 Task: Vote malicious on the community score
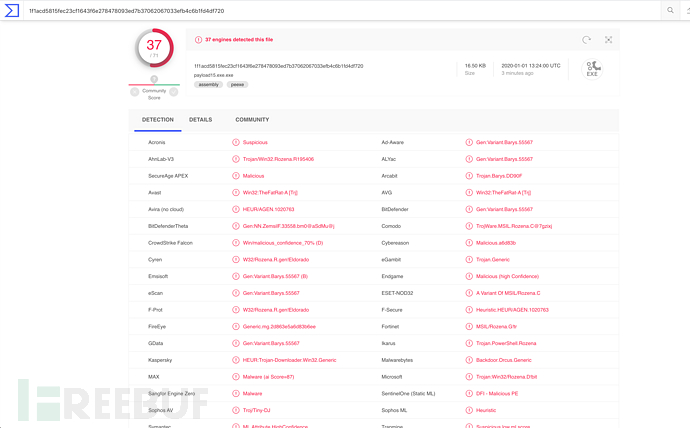coord(135,92)
